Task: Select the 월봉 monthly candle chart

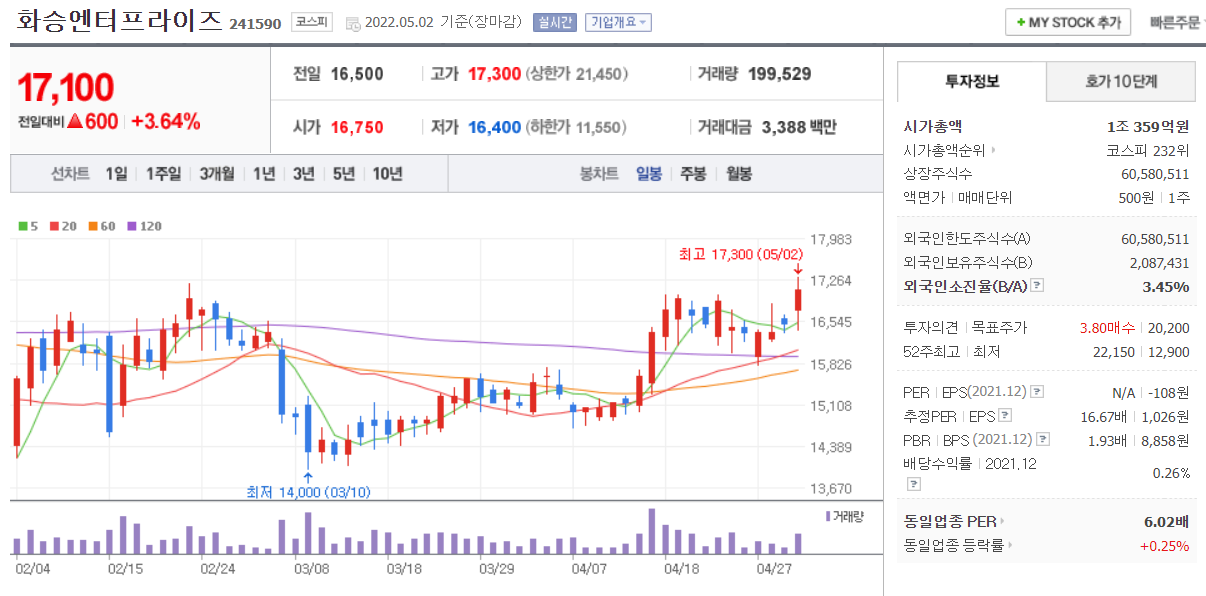Action: [x=739, y=174]
